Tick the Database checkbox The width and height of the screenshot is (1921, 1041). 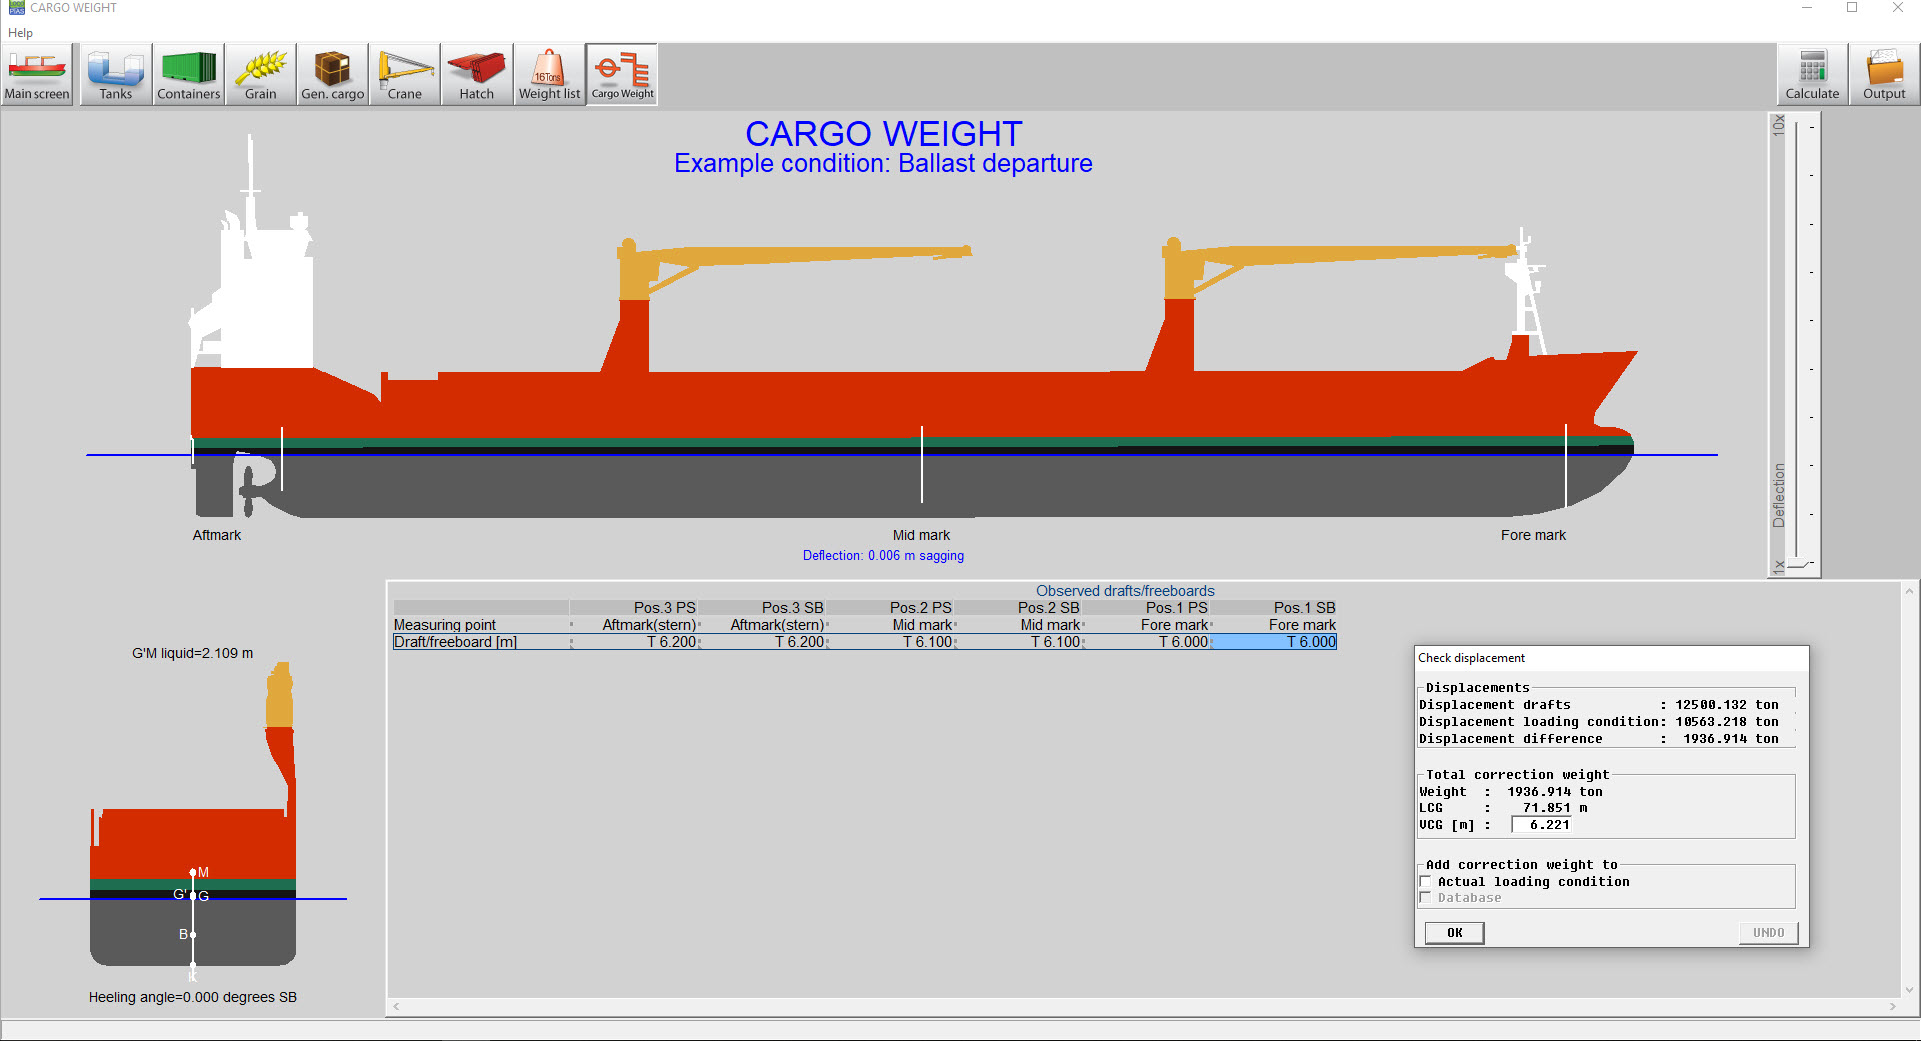(1426, 898)
